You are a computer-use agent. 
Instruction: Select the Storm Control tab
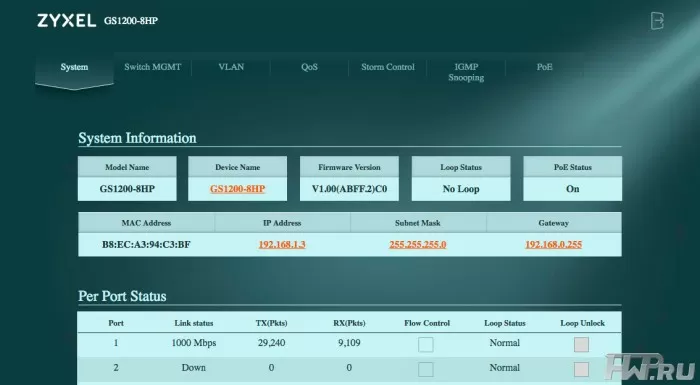click(388, 67)
